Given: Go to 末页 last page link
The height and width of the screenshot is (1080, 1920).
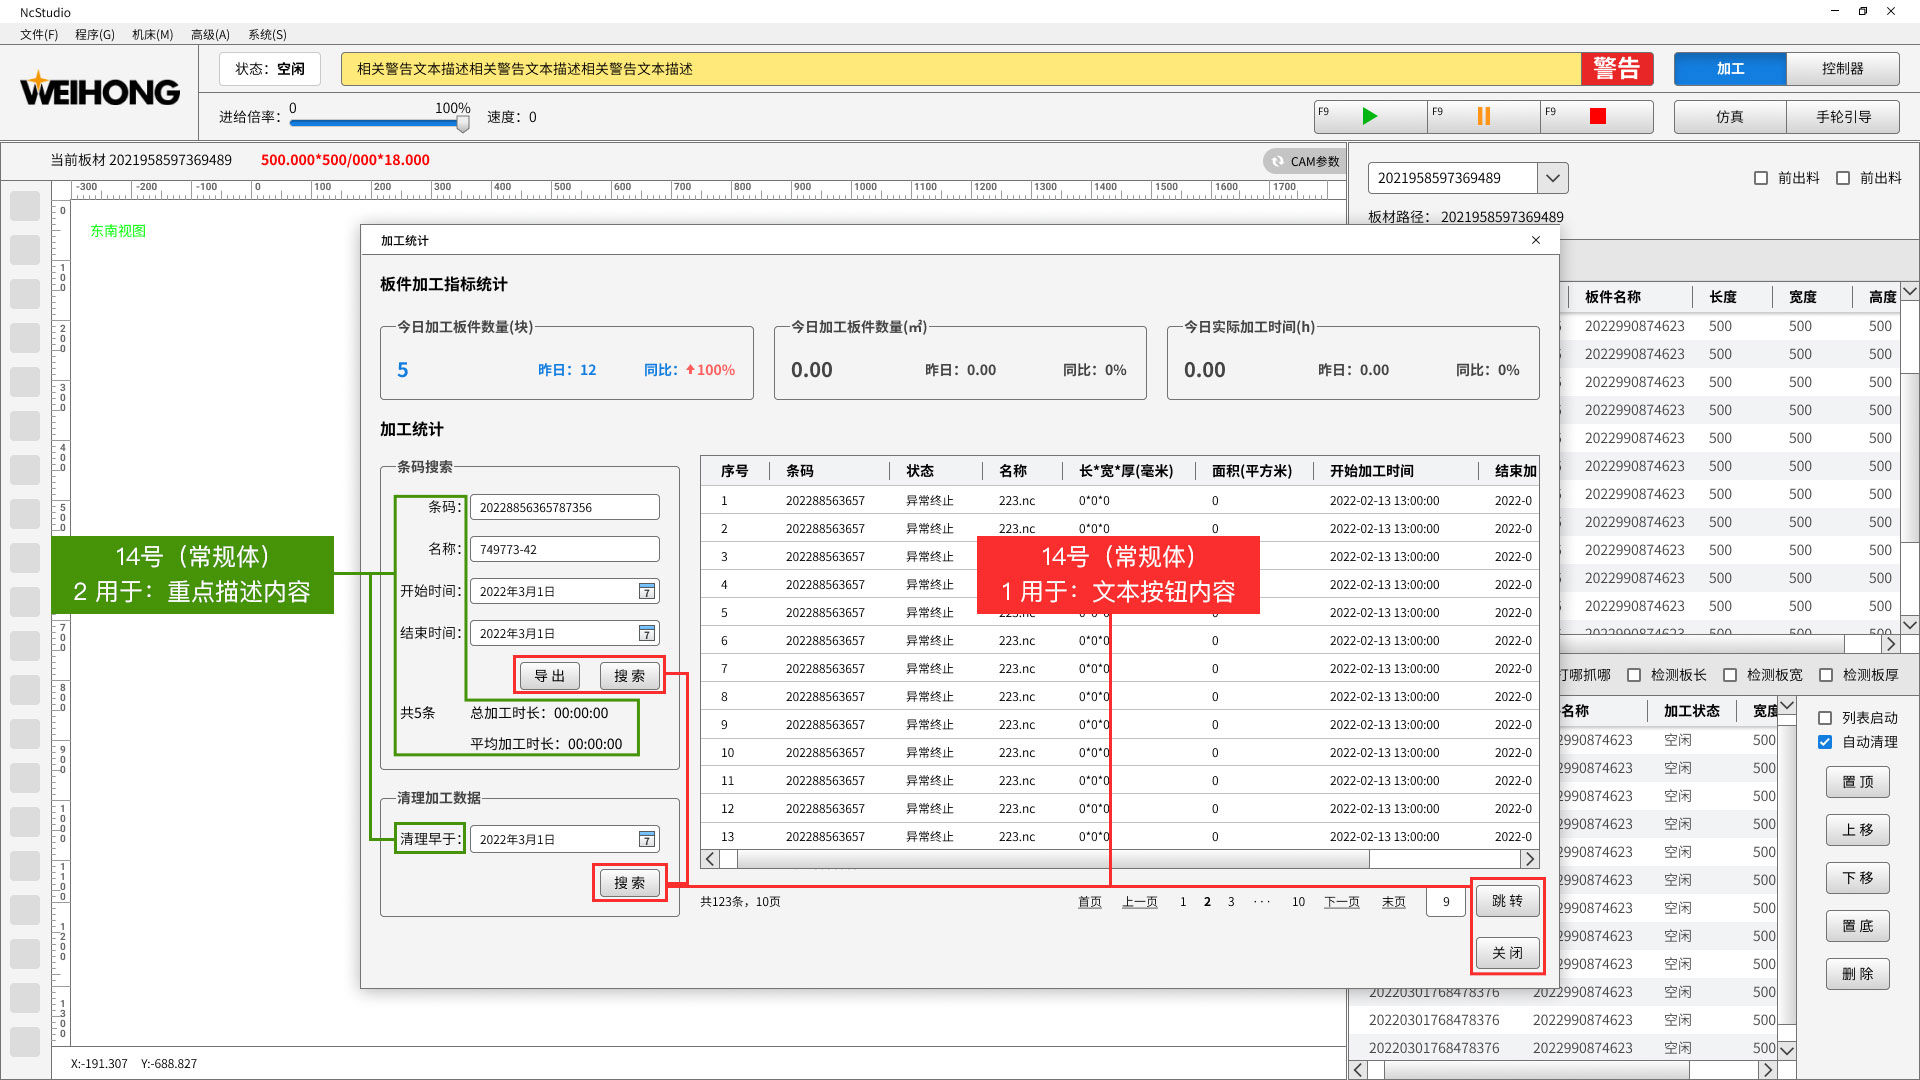Looking at the screenshot, I should (1394, 902).
